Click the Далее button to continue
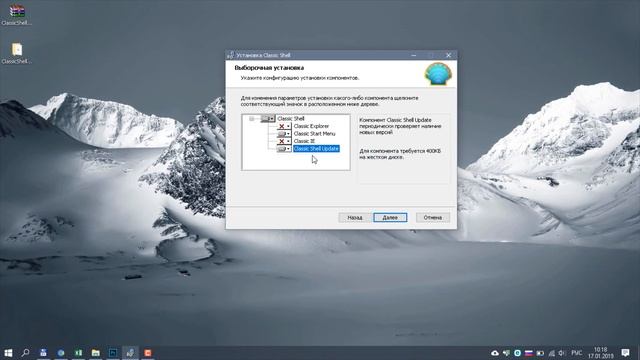The height and width of the screenshot is (360, 640). click(x=390, y=218)
